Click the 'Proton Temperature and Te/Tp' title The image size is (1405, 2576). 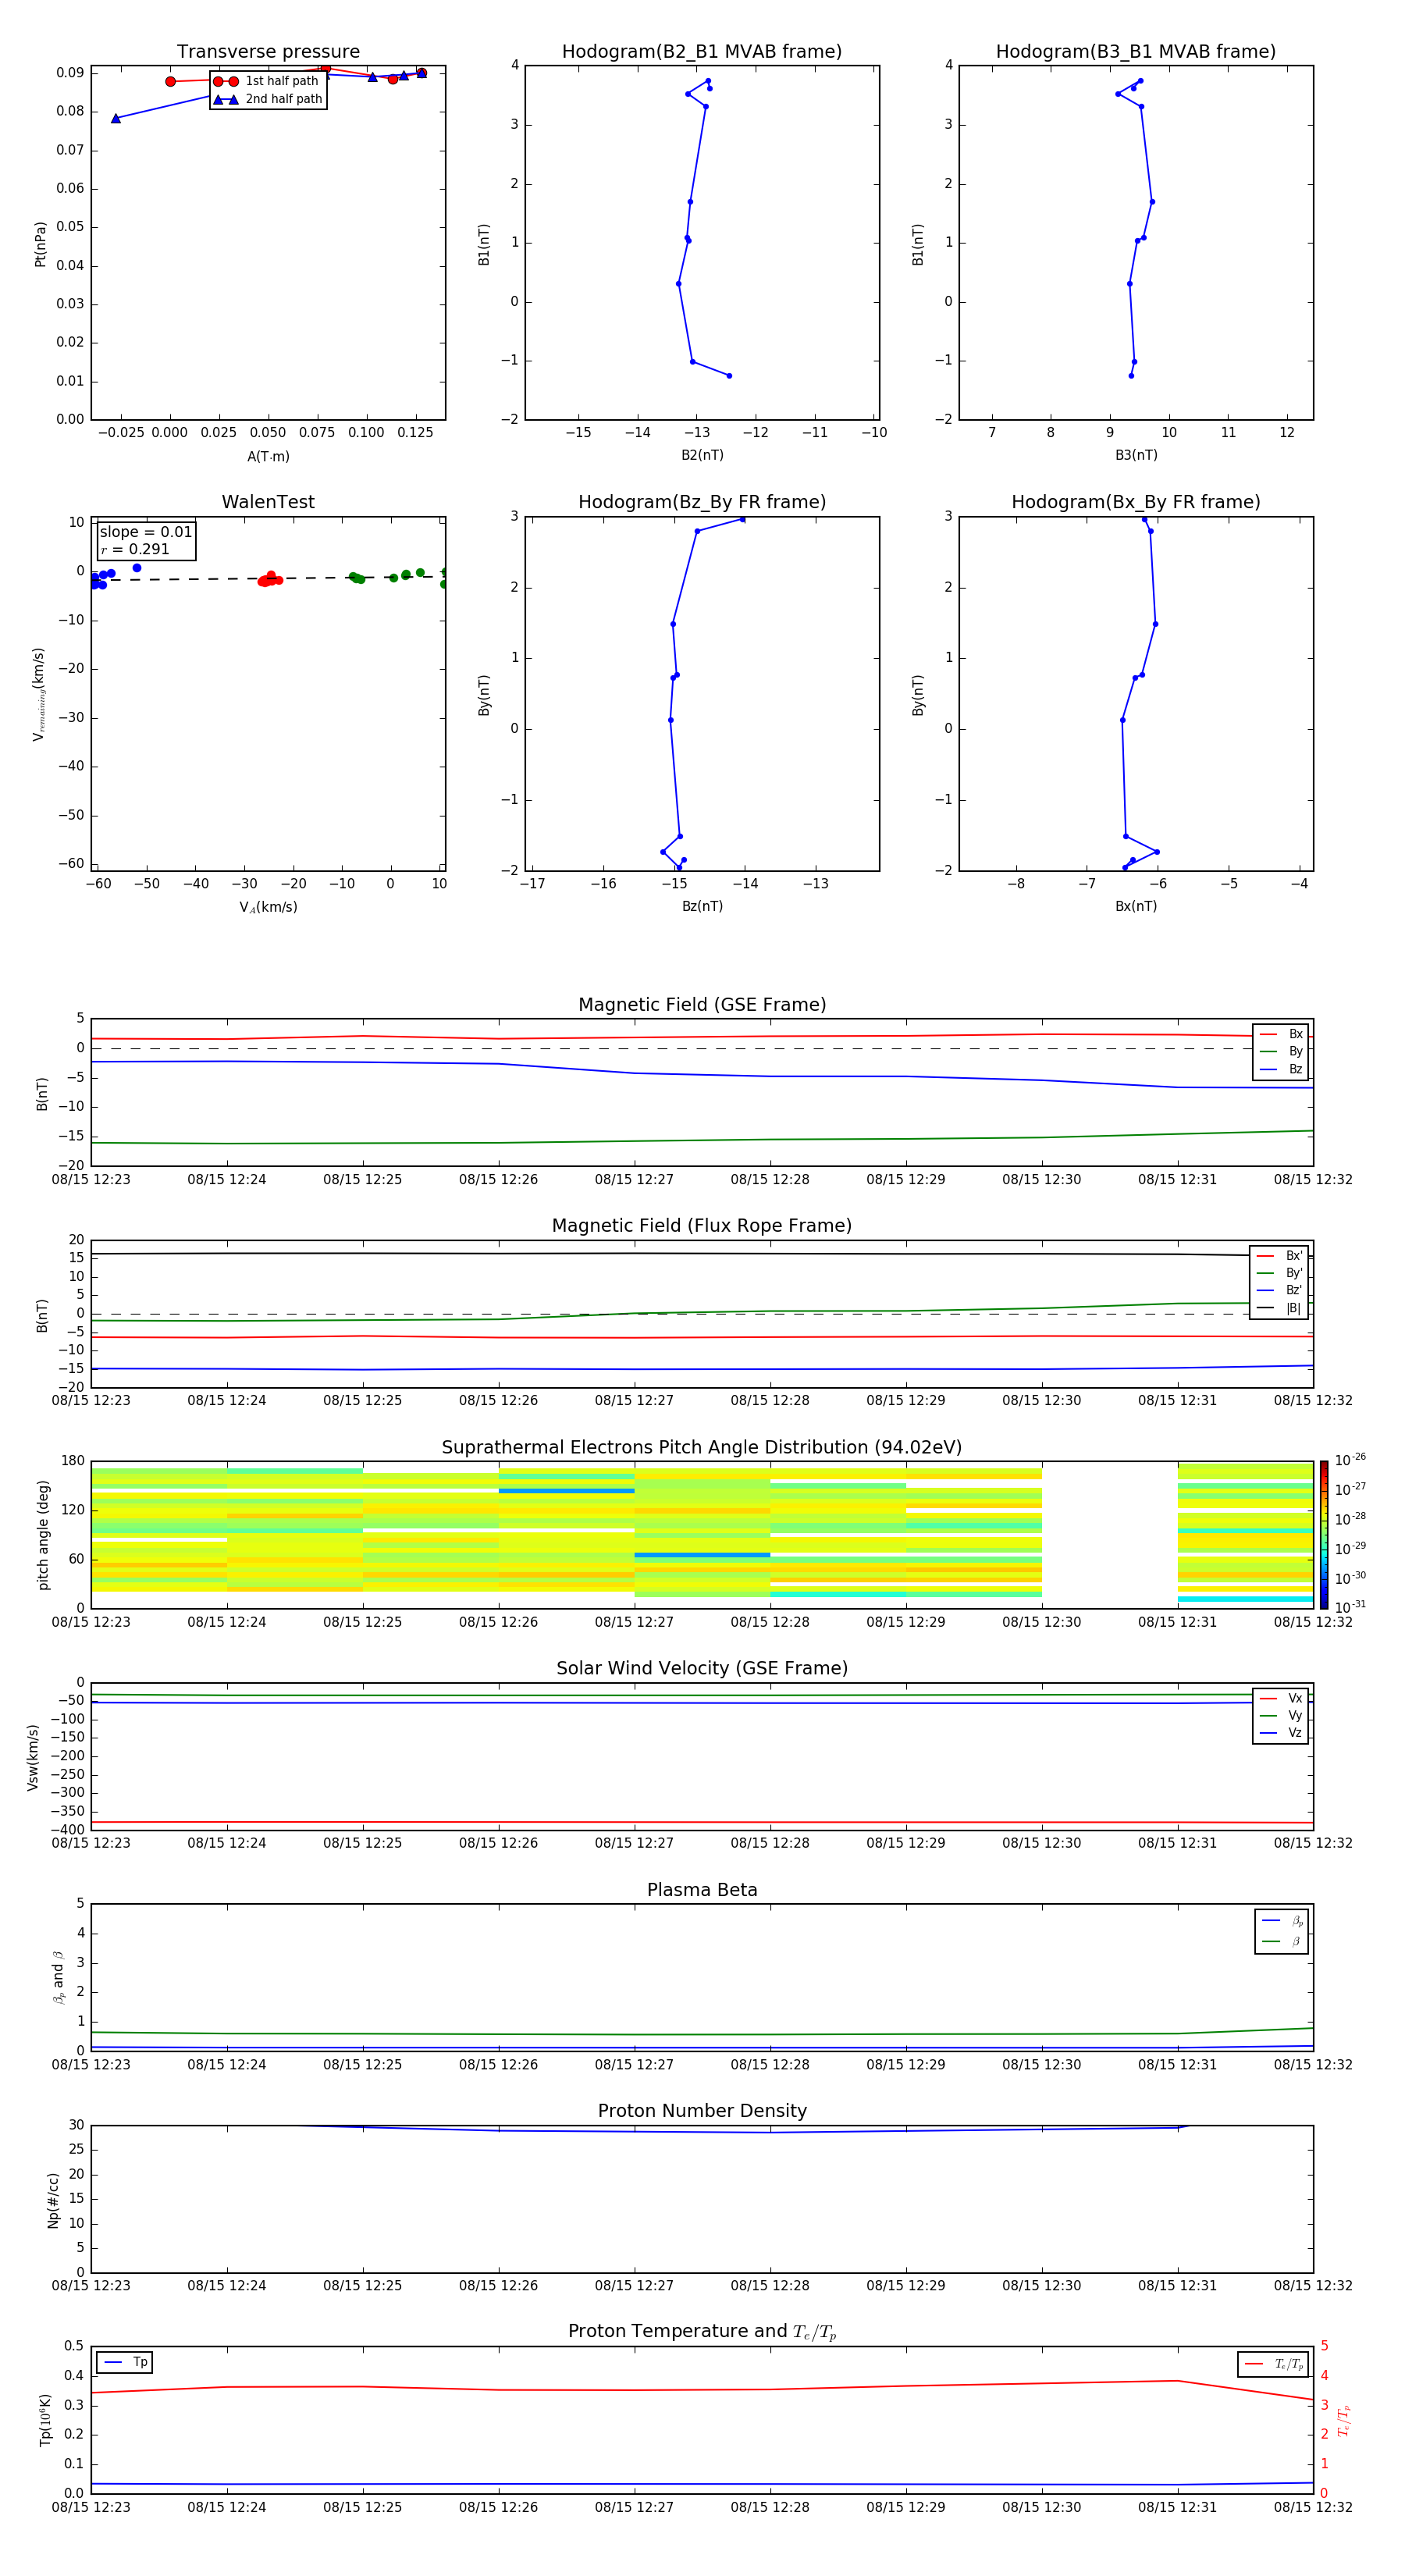coord(702,2331)
